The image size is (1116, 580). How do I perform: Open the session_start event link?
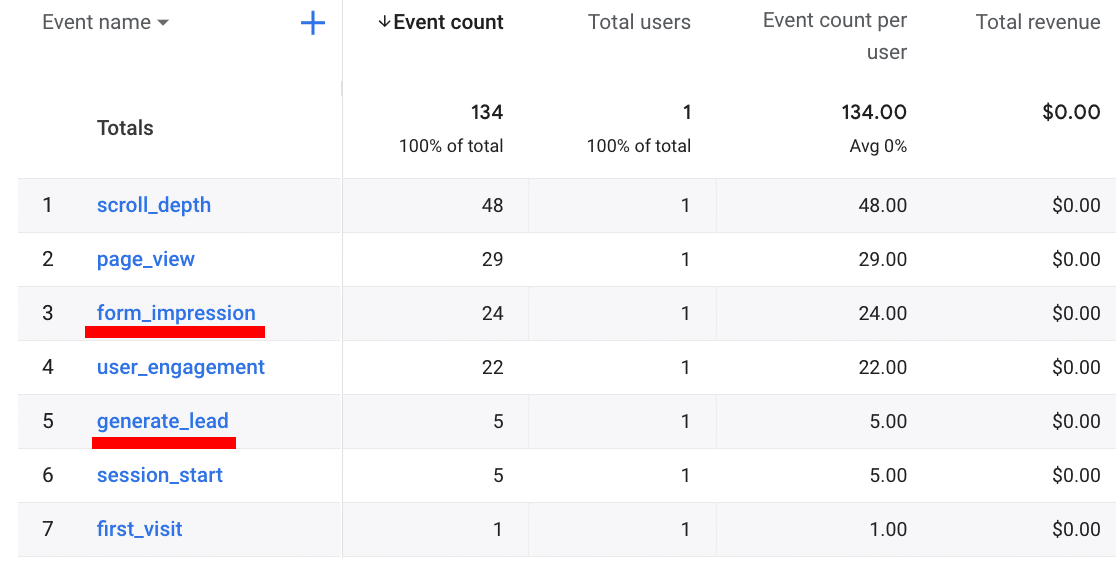click(x=160, y=475)
